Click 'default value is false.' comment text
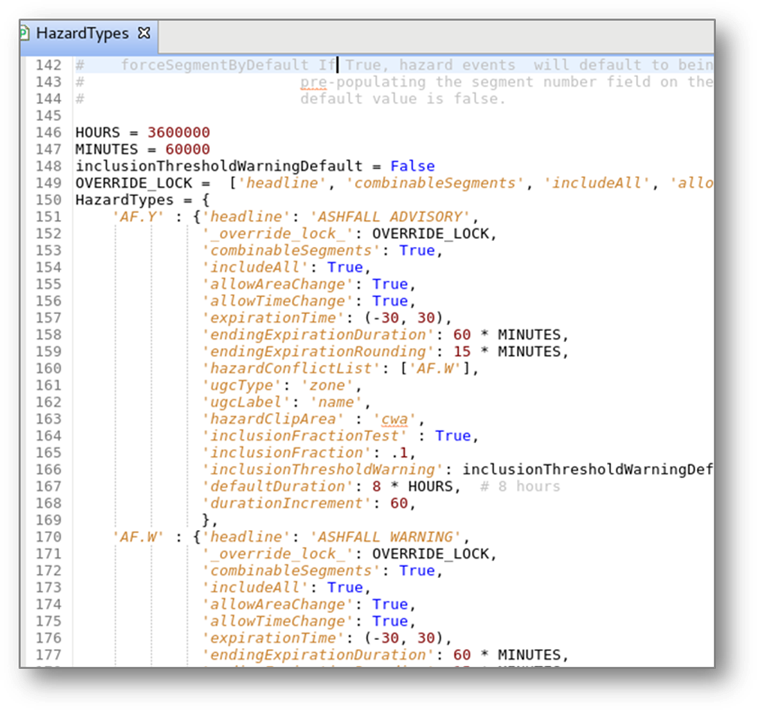 402,98
